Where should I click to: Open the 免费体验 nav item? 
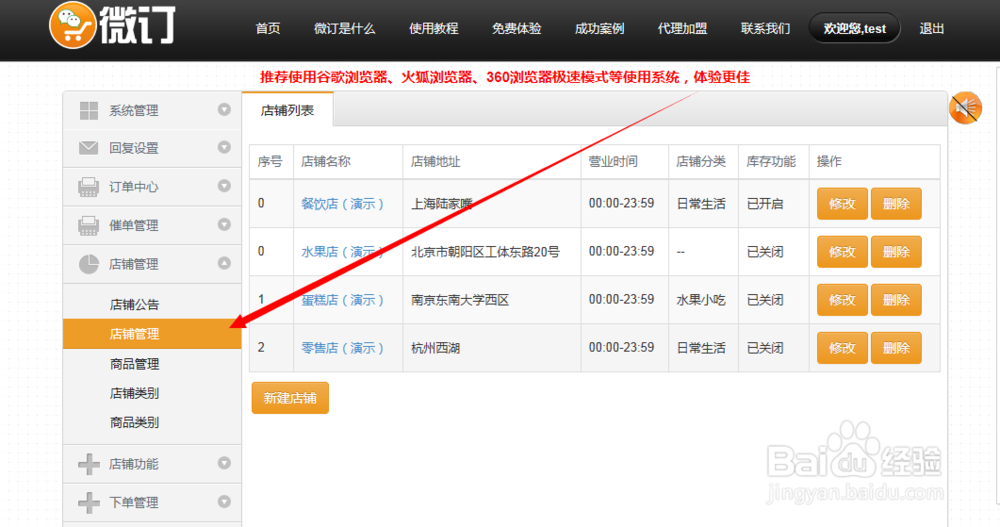(x=517, y=29)
